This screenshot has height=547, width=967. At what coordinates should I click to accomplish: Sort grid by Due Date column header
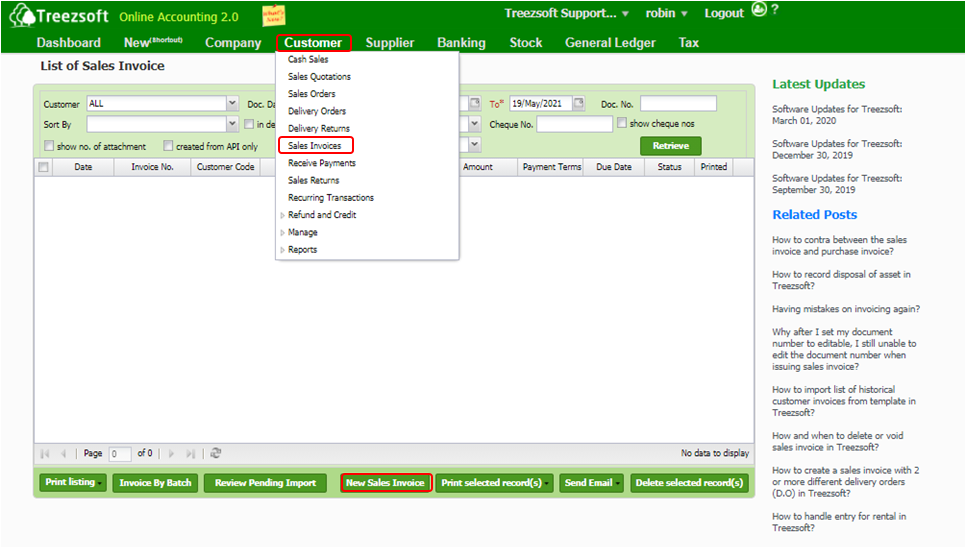pos(614,167)
